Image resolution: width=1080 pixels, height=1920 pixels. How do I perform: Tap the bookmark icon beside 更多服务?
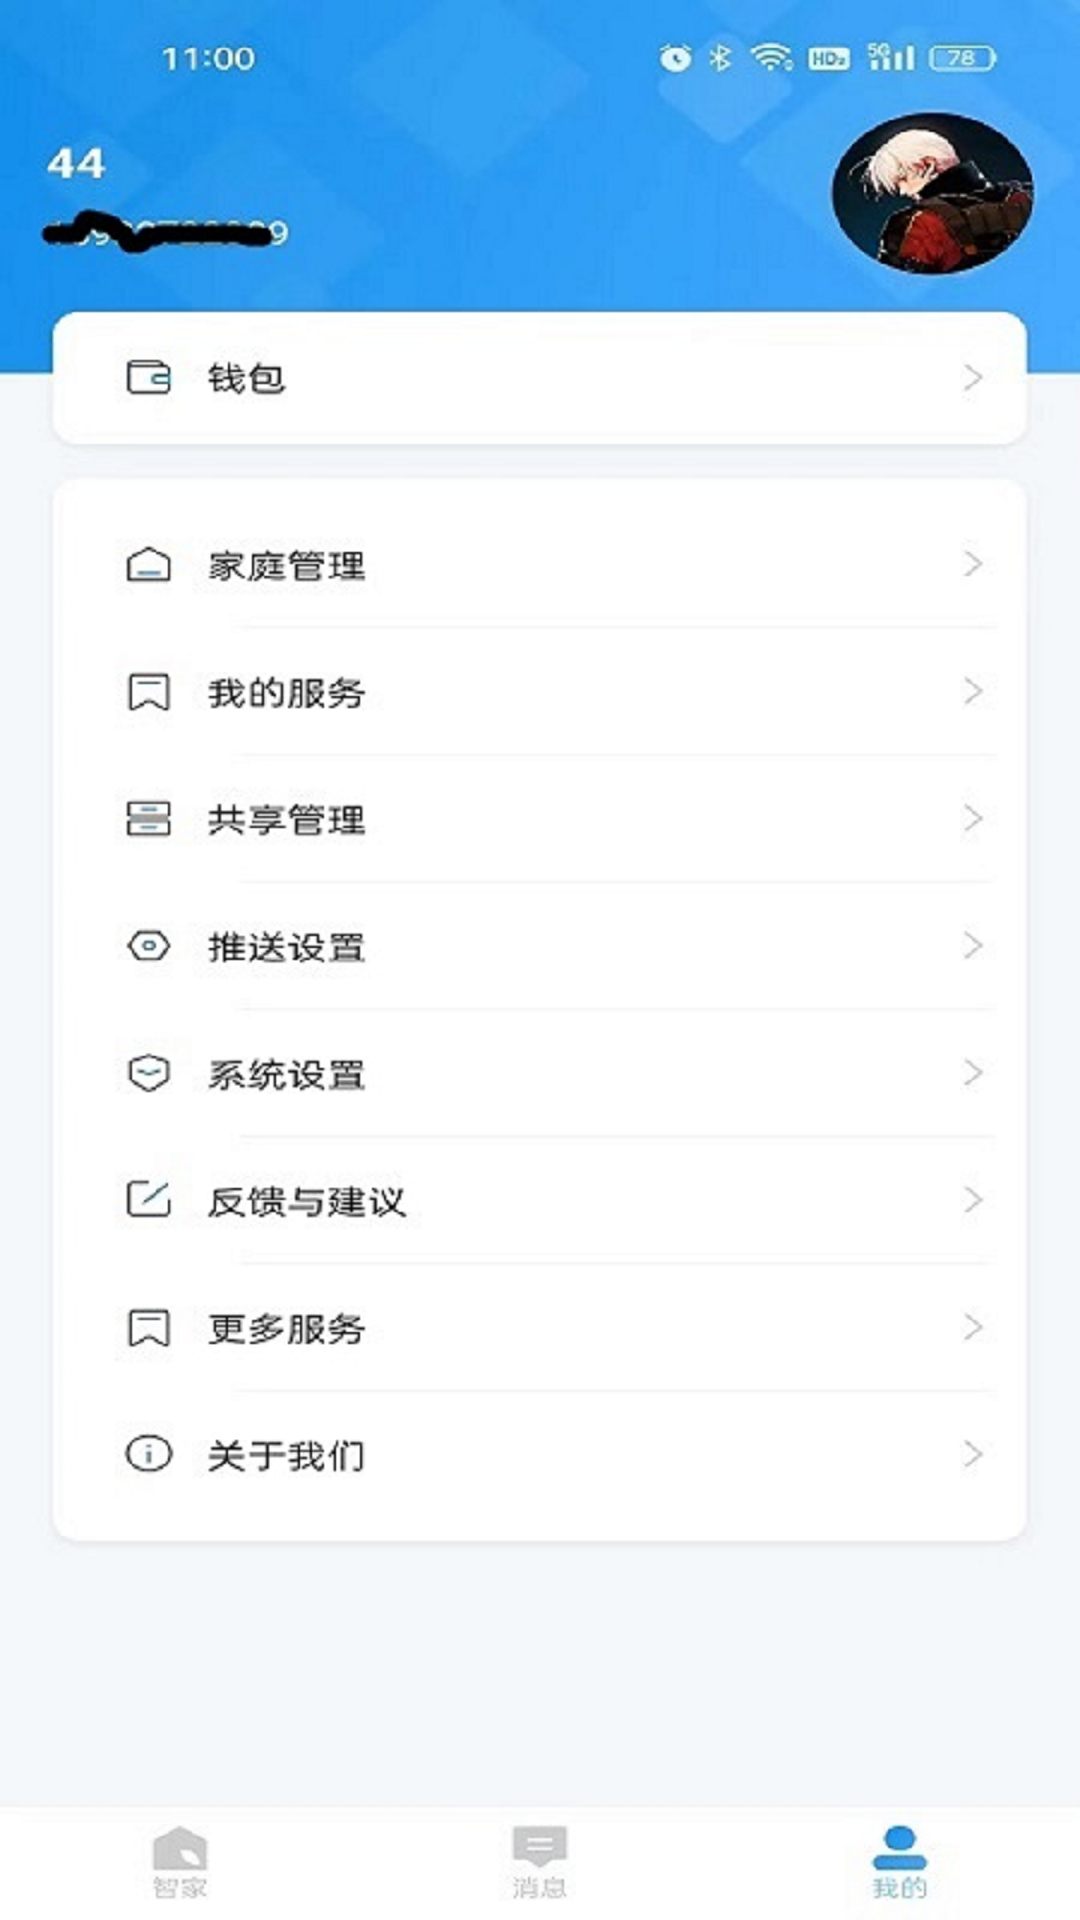(148, 1328)
